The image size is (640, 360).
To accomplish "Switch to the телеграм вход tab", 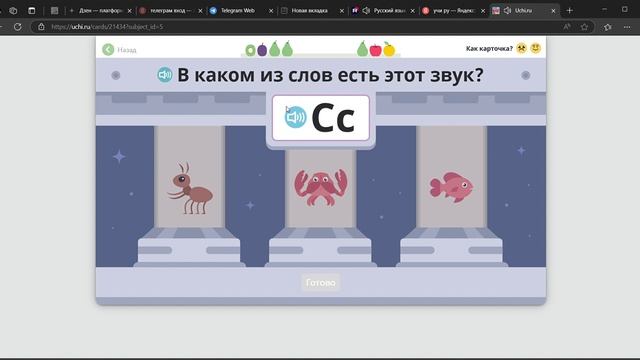I will point(171,11).
